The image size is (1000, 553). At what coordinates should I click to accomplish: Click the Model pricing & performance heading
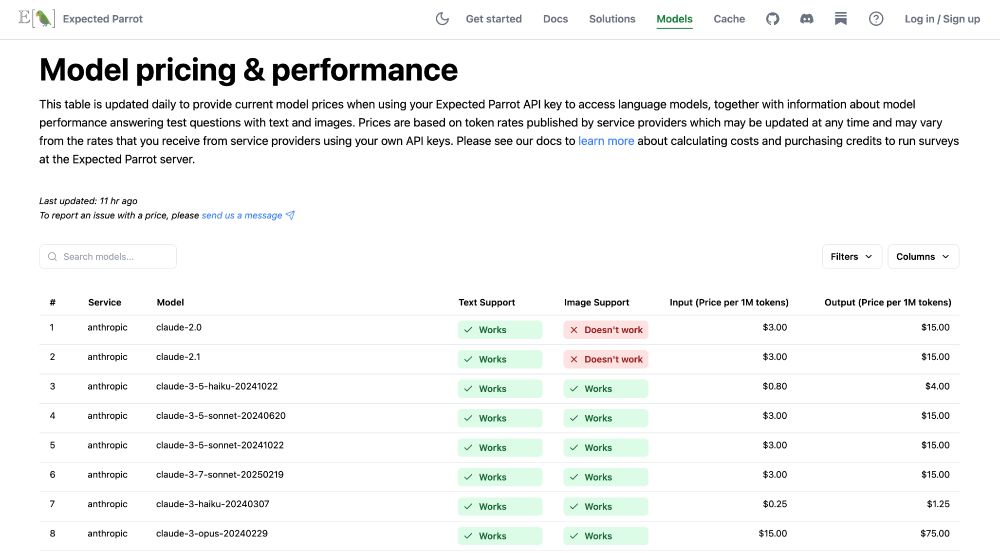[x=248, y=70]
